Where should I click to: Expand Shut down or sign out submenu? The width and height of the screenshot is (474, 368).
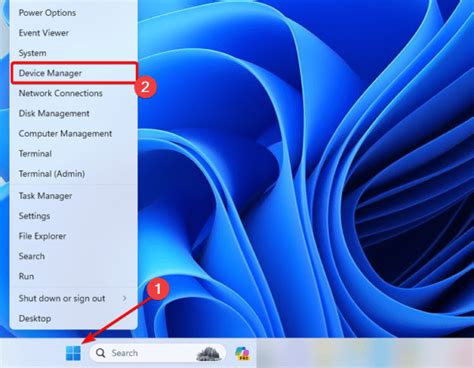coord(74,298)
